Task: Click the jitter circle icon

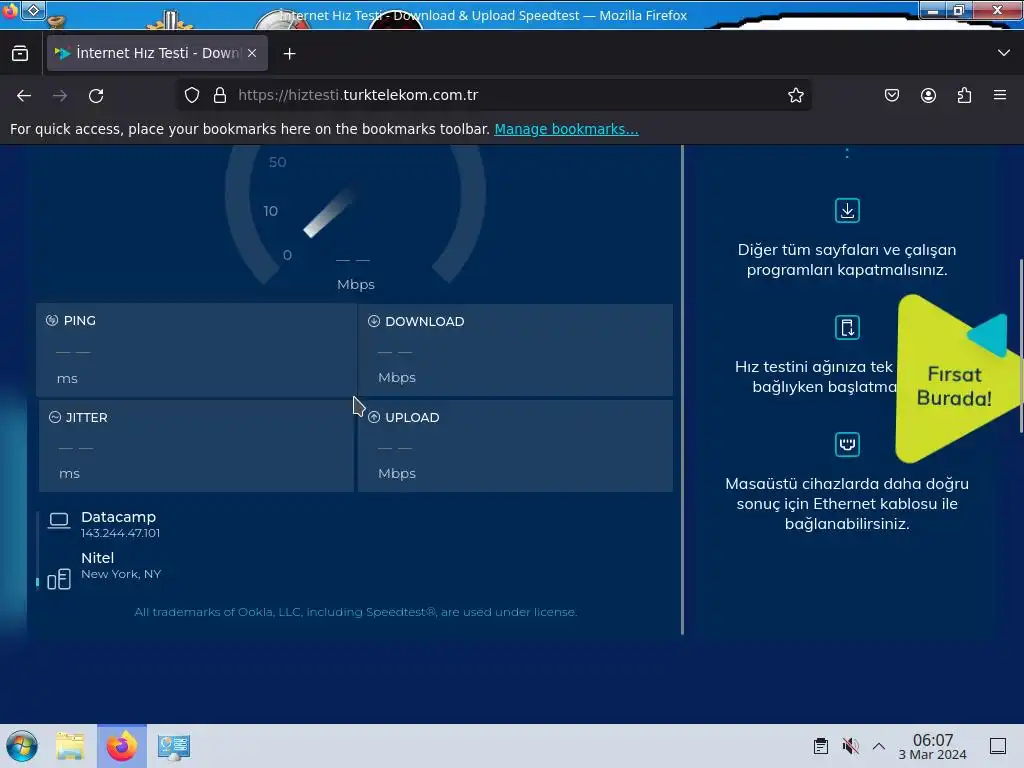Action: click(55, 417)
